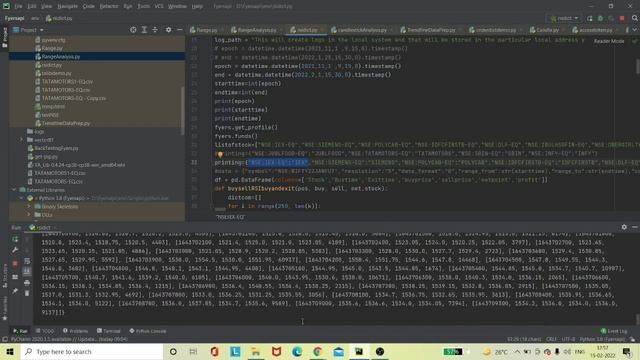Viewport: 640px width, 360px height.
Task: Click the print icon in Run panel
Action: click(x=27, y=282)
